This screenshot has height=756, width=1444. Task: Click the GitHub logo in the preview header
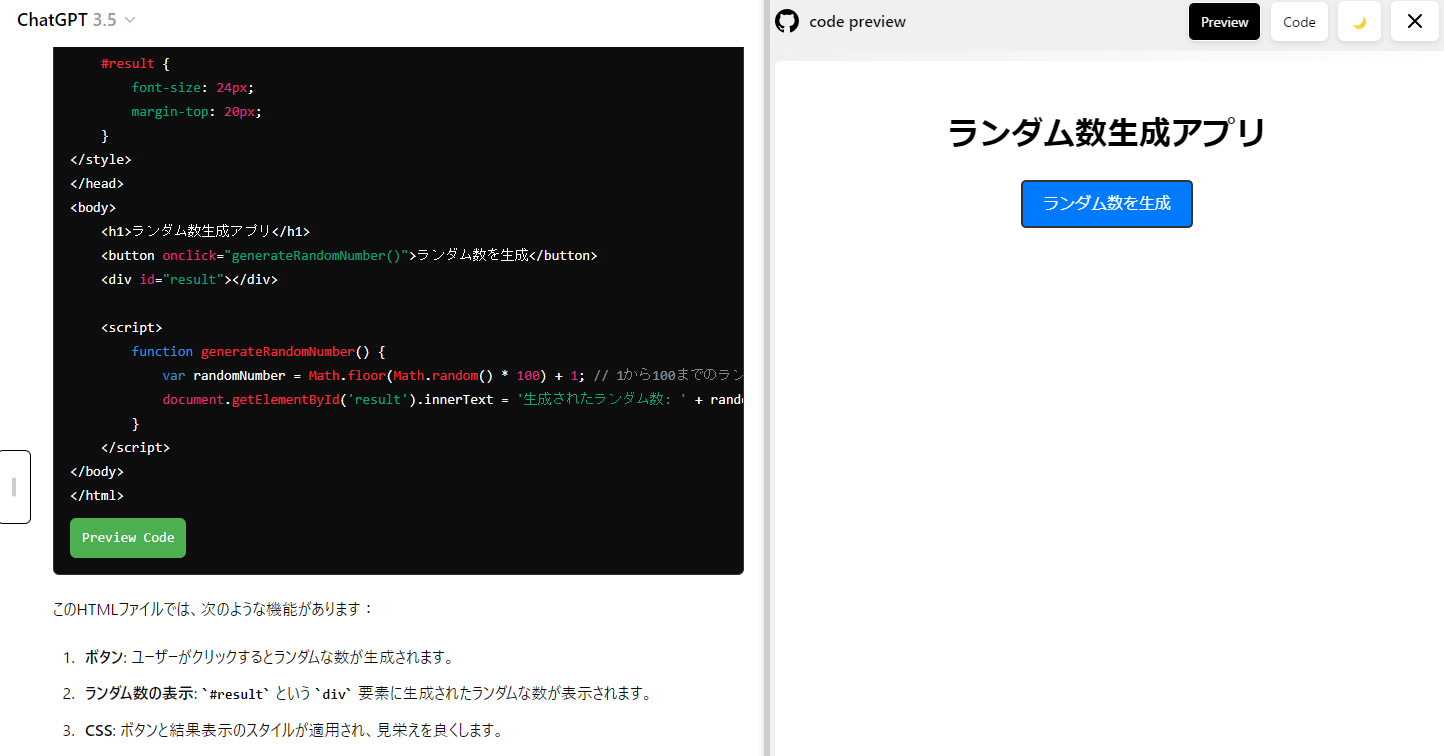pos(787,21)
